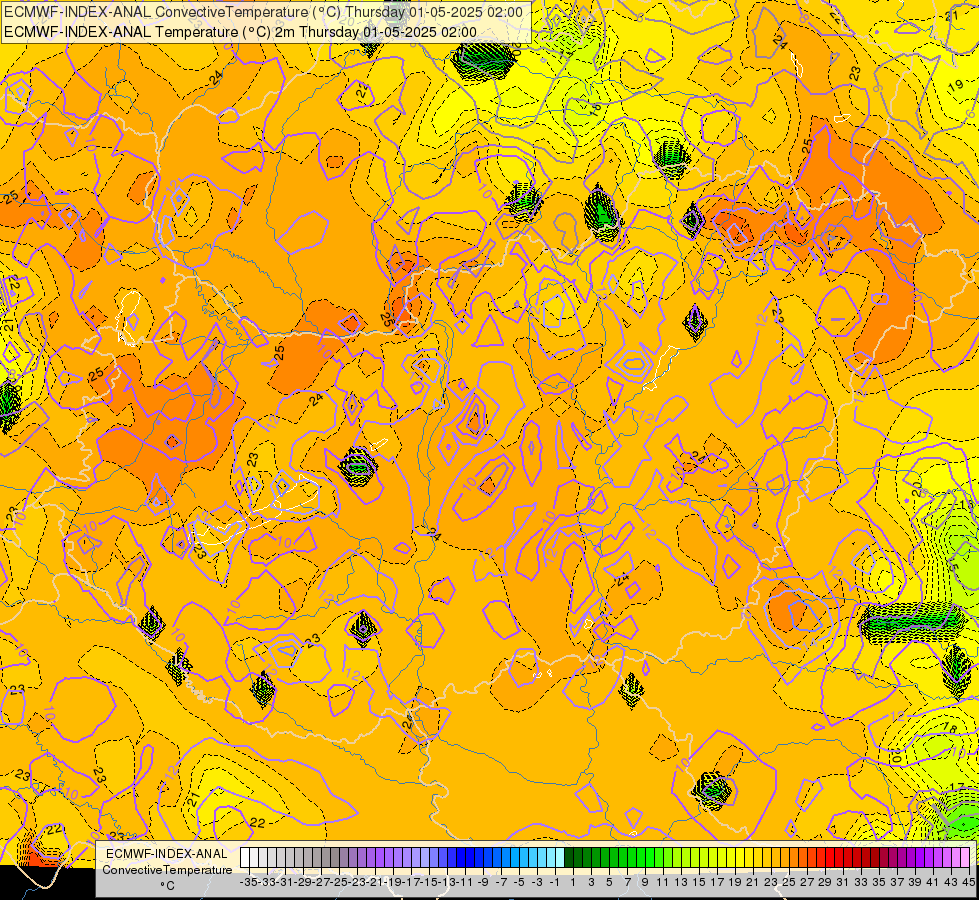The image size is (979, 900).
Task: Click the -35 value on the legend scale
Action: coord(248,882)
